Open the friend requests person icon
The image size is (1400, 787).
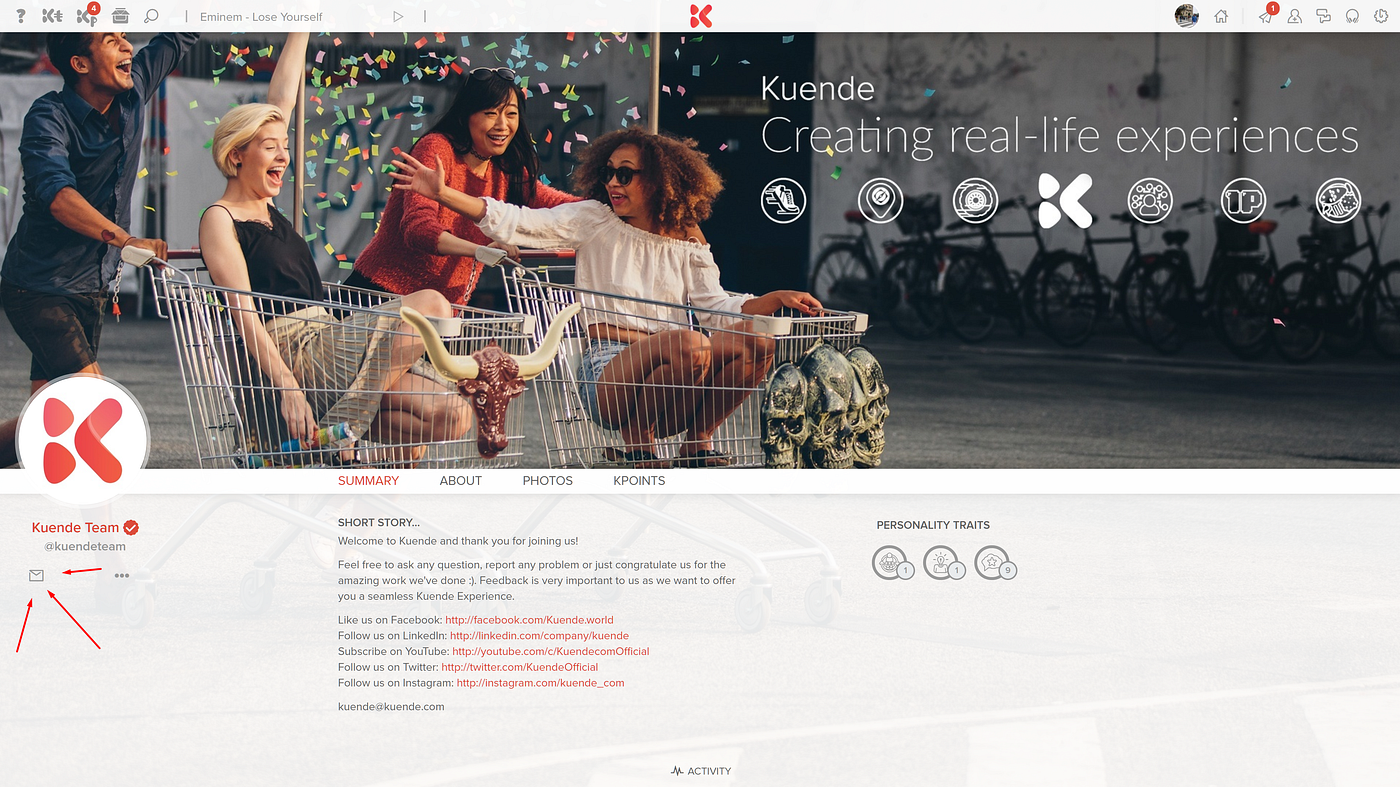click(1294, 16)
